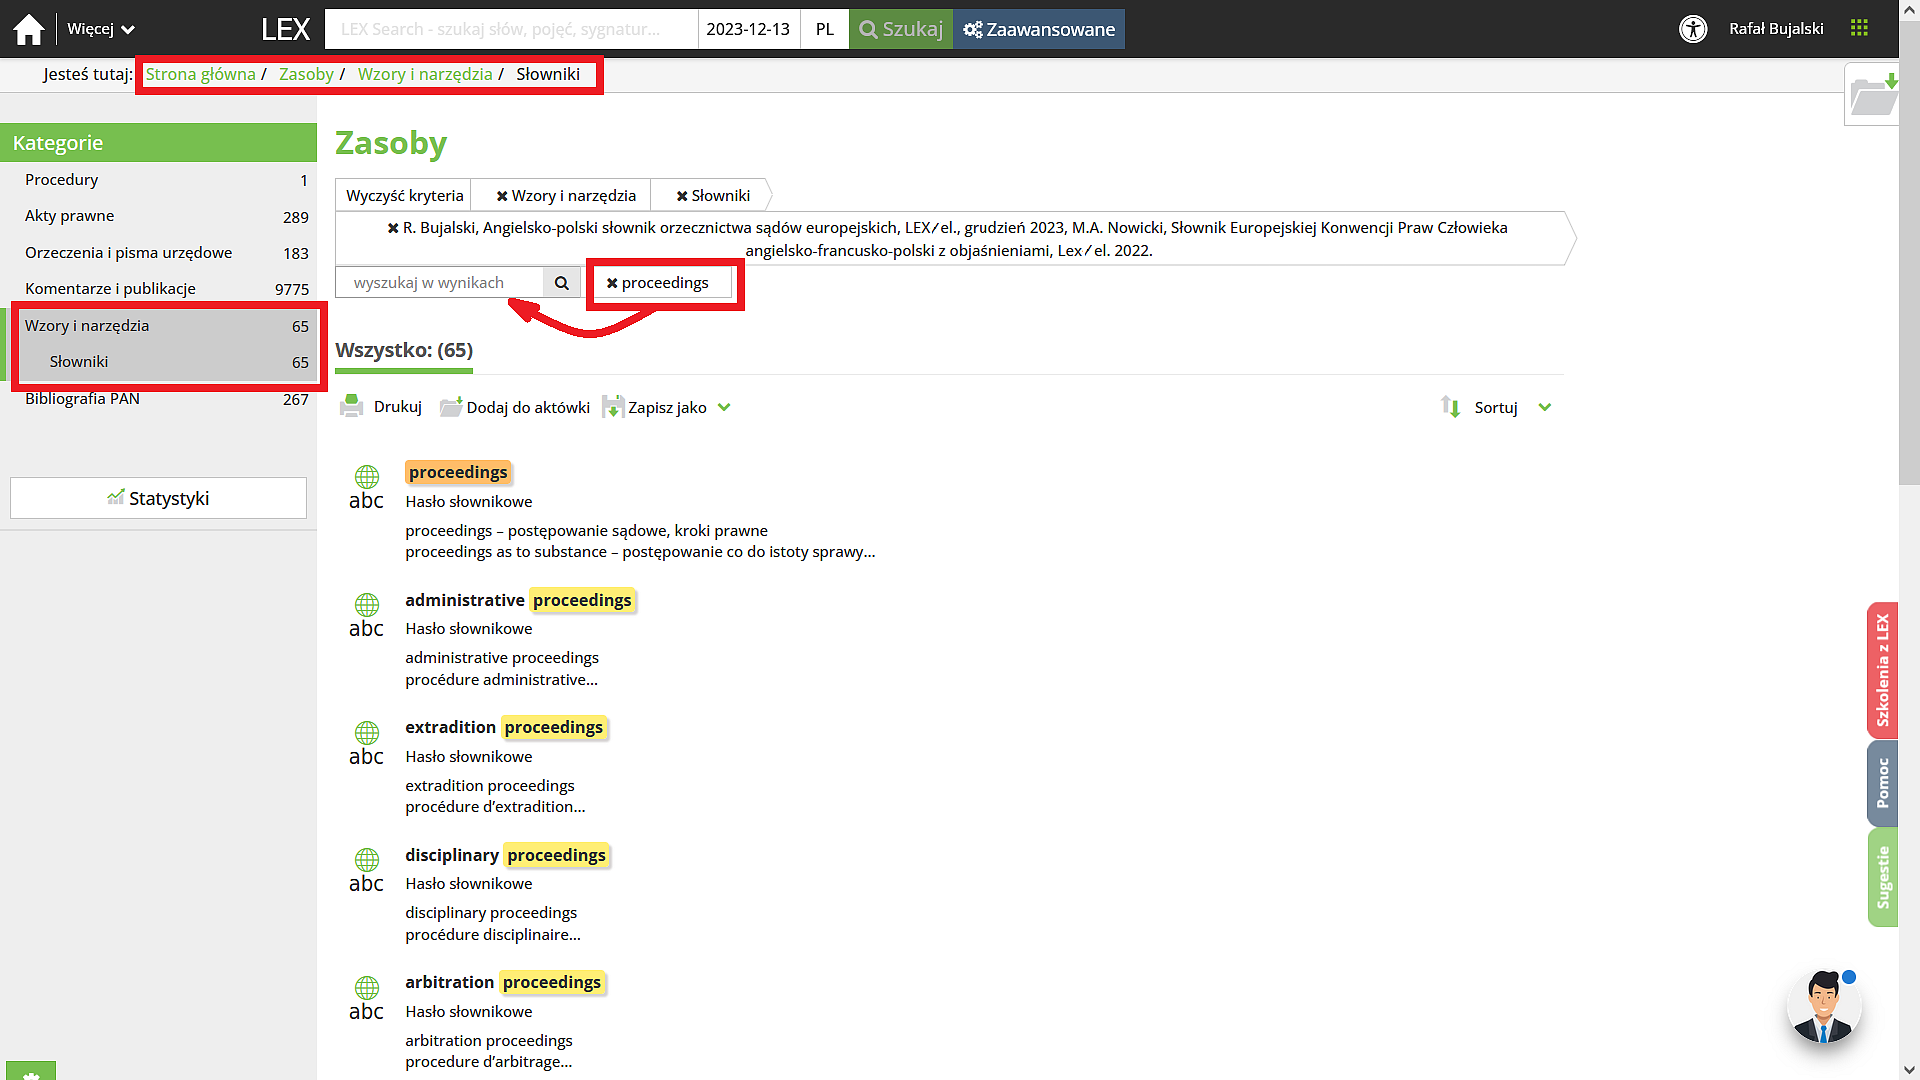Navigate to Zasoby breadcrumb
Viewport: 1920px width, 1080px height.
(306, 74)
